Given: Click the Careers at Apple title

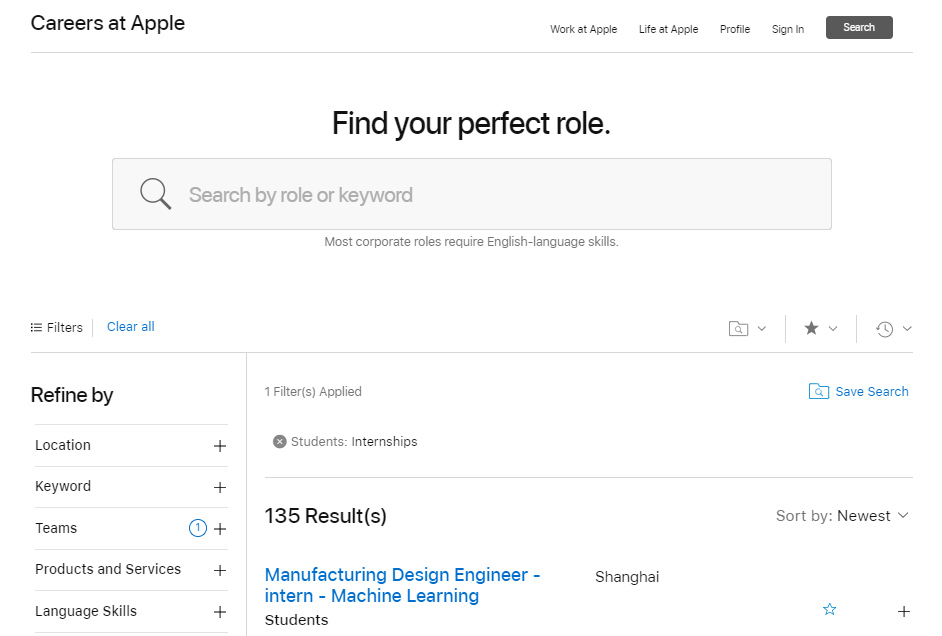Looking at the screenshot, I should pyautogui.click(x=108, y=23).
